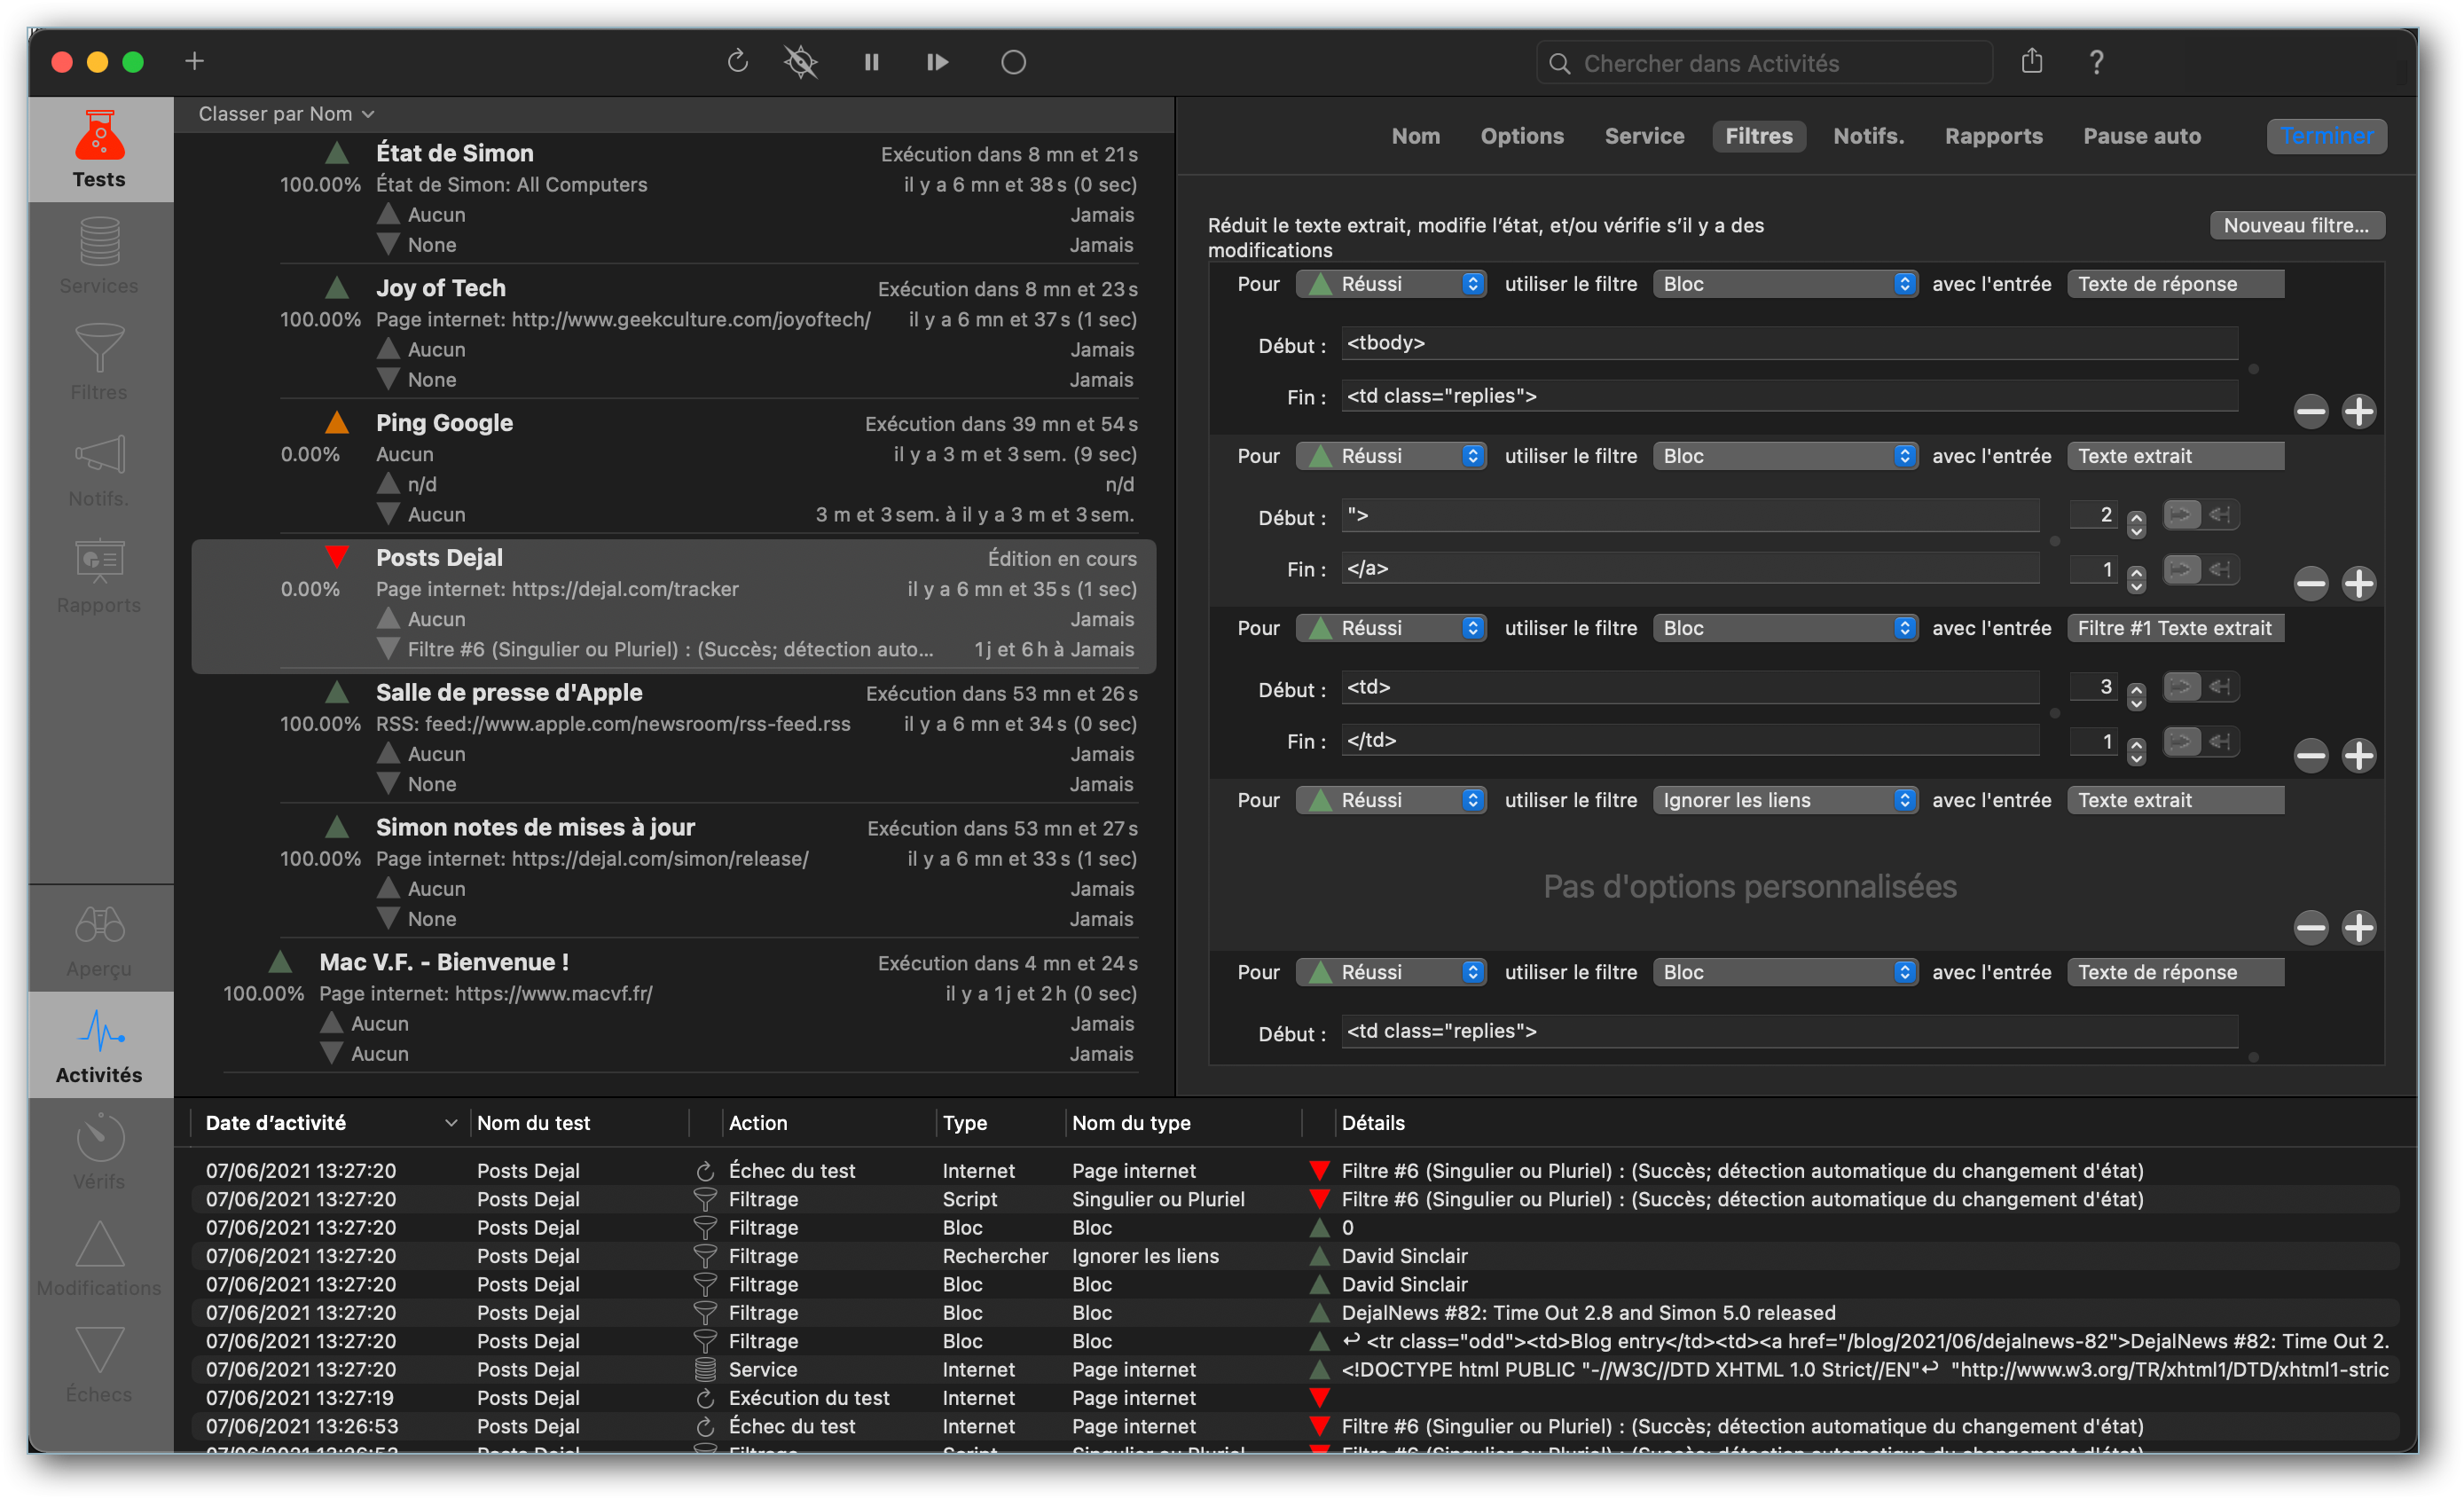Show the Échecs down-triangle pane
2464x1499 pixels.
tap(99, 1365)
